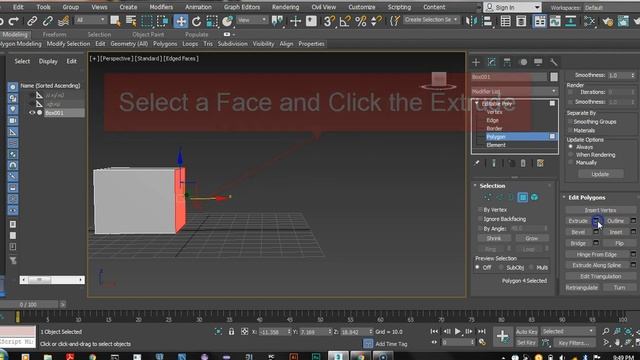Screen dimensions: 640x360
Task: Toggle visibility eye of Box001
Action: [x=32, y=113]
